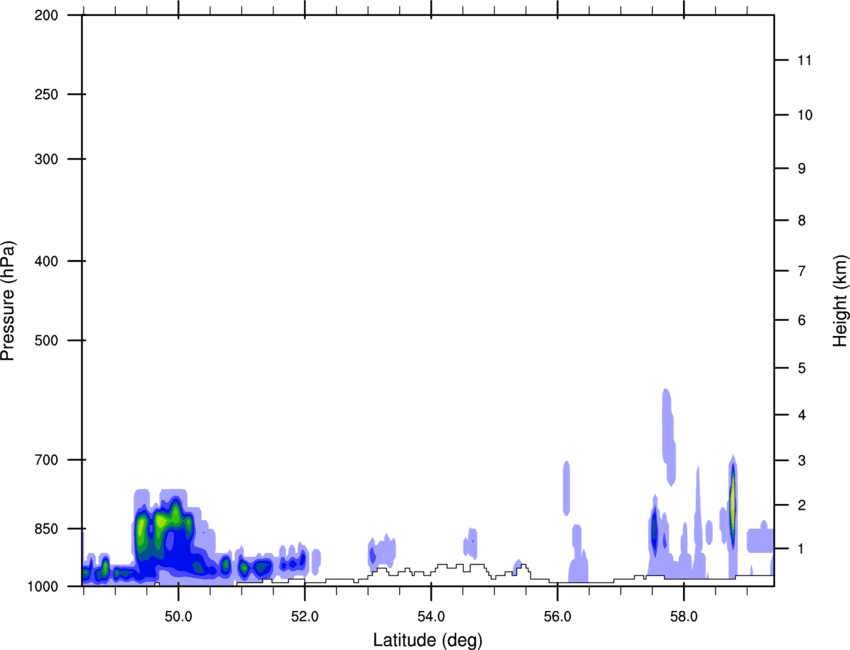Select the 1000 pressure tick label
This screenshot has height=650, width=850.
pyautogui.click(x=42, y=587)
